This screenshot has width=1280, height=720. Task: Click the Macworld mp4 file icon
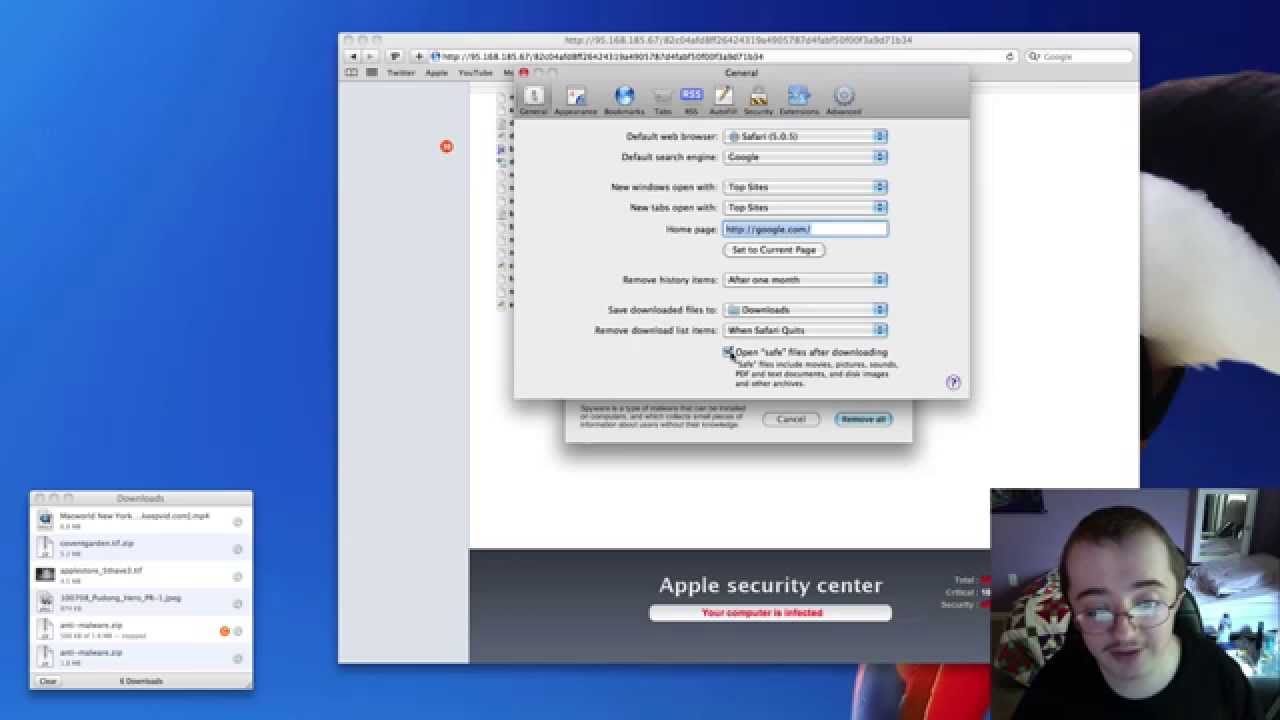(45, 520)
